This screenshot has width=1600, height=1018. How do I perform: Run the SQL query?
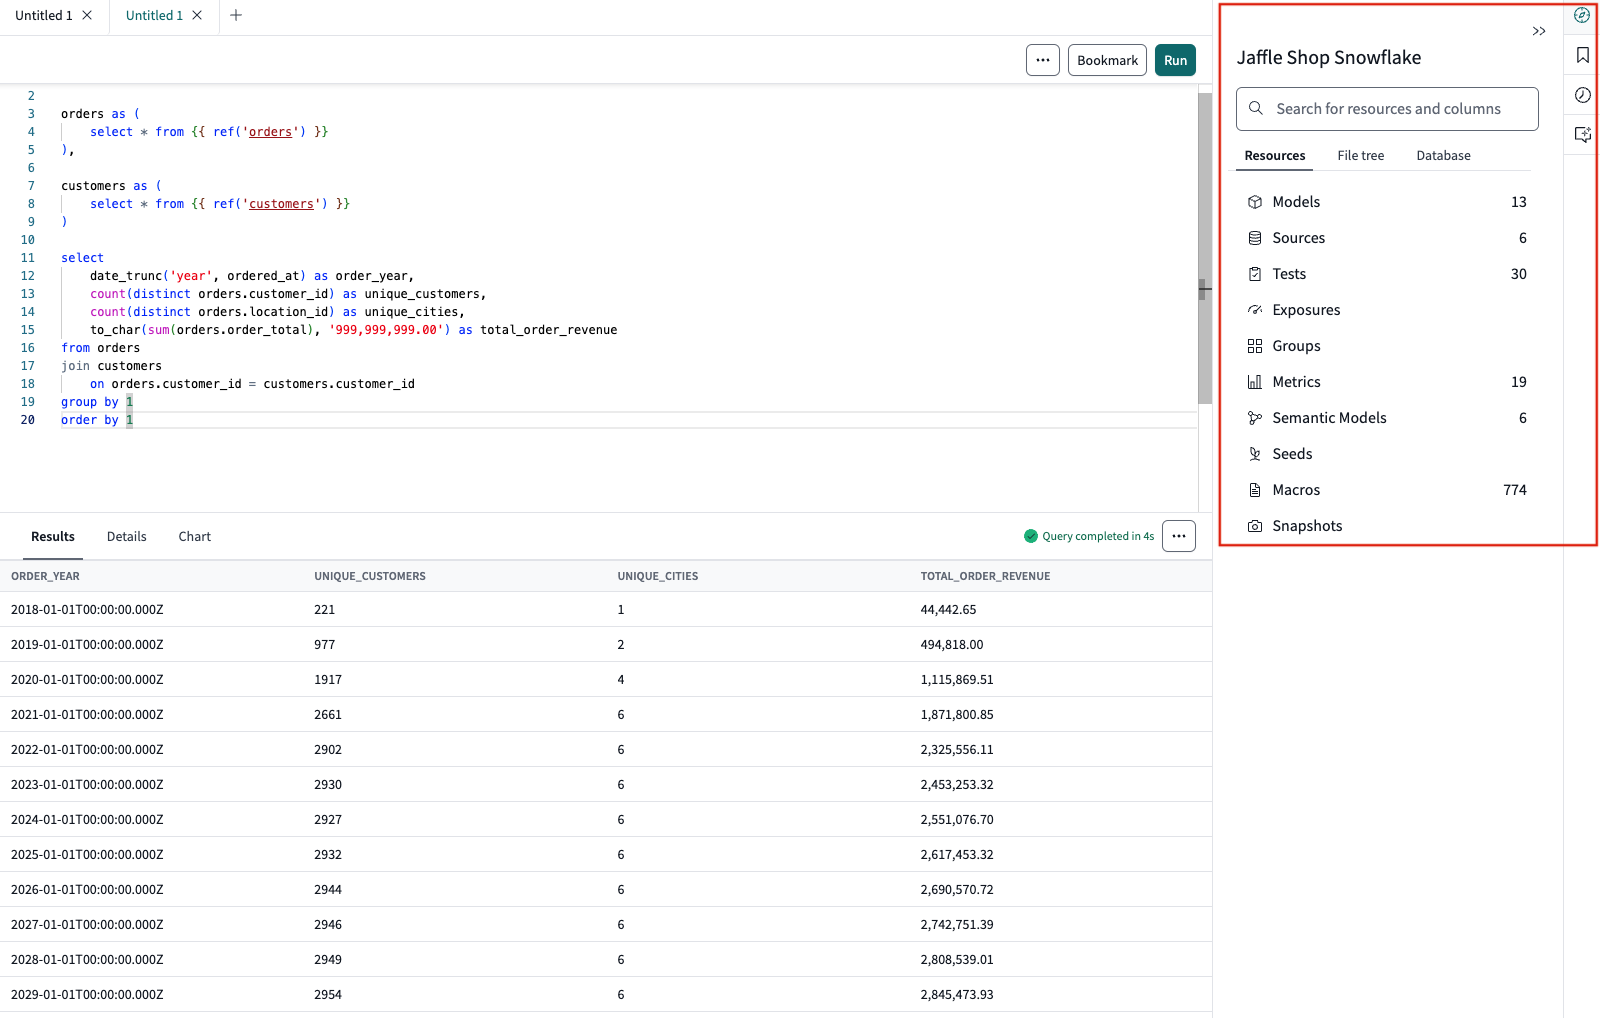tap(1175, 60)
